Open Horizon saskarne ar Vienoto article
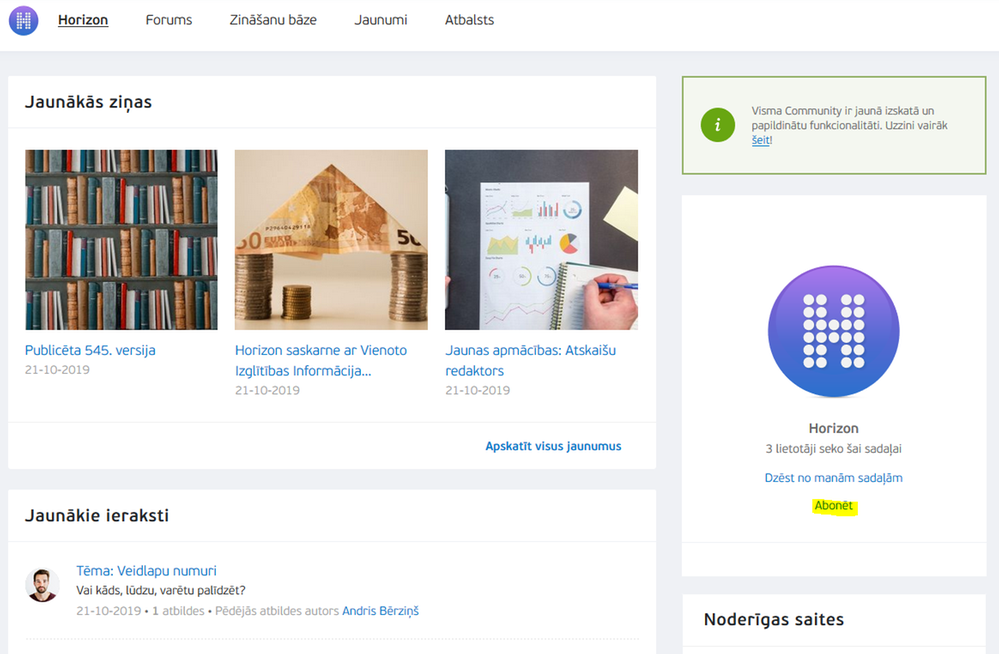 [x=320, y=360]
